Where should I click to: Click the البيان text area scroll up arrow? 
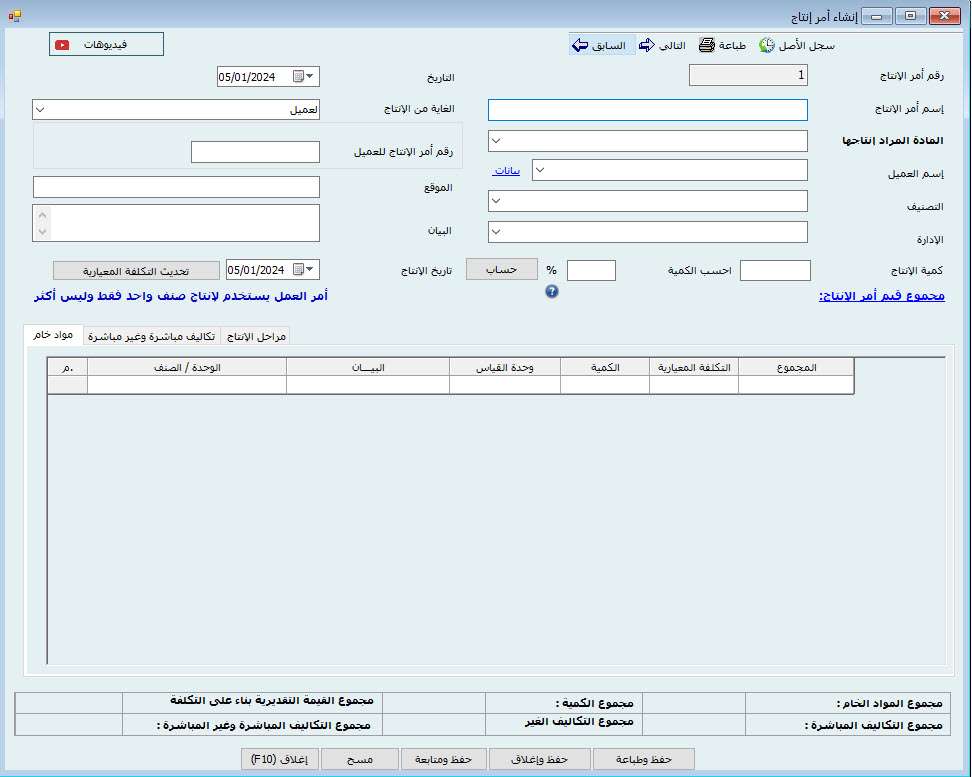point(42,215)
